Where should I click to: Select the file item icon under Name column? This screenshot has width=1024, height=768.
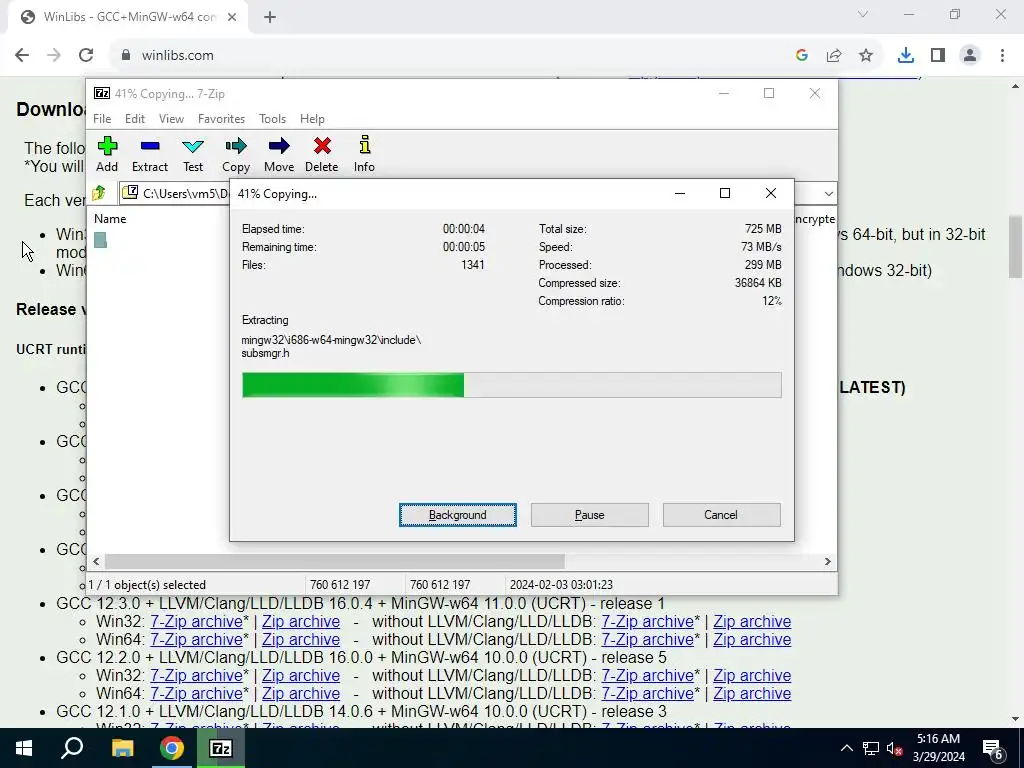click(100, 240)
